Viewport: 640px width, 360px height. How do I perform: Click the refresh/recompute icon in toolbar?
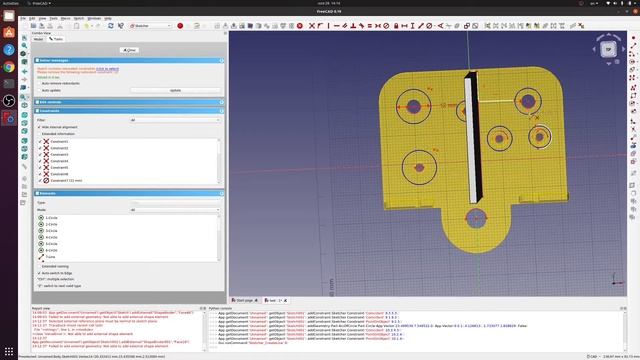(x=111, y=26)
